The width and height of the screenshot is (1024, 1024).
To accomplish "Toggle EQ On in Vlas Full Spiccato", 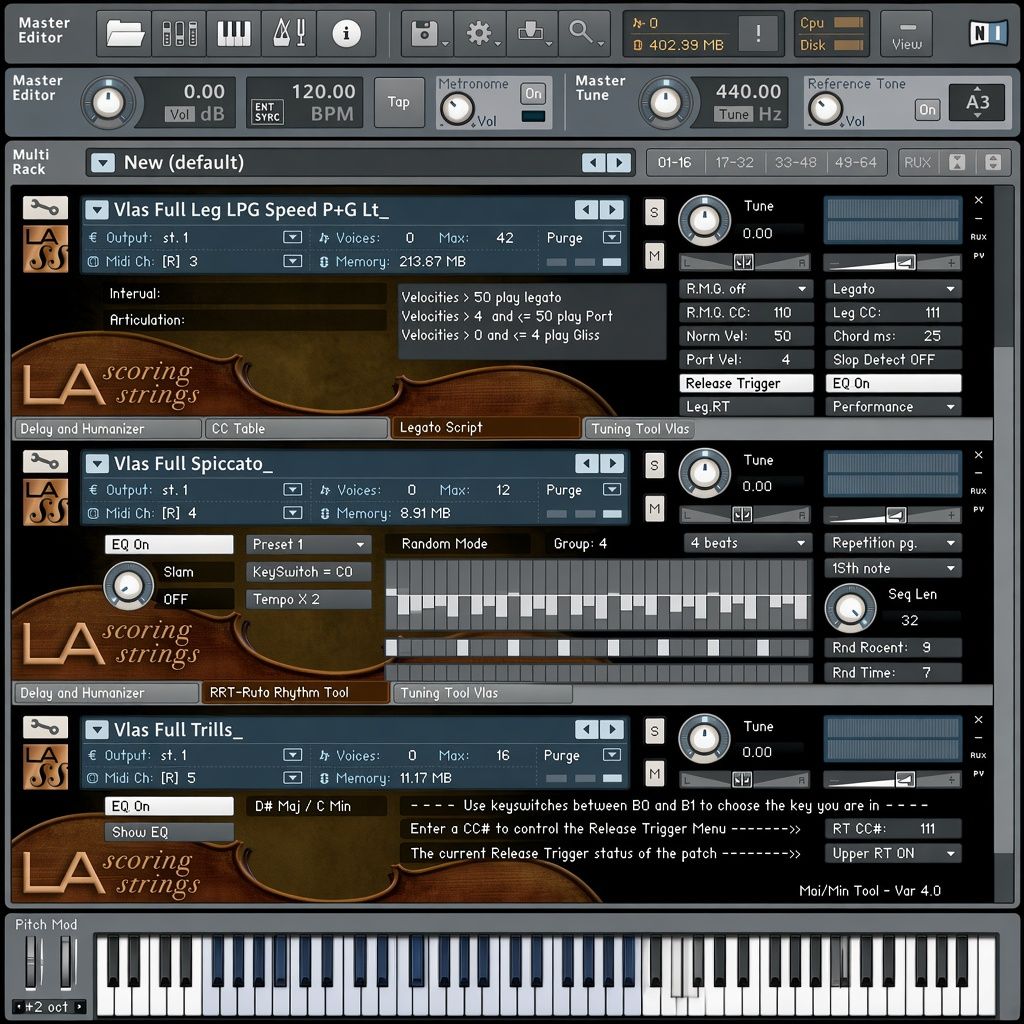I will (x=169, y=544).
